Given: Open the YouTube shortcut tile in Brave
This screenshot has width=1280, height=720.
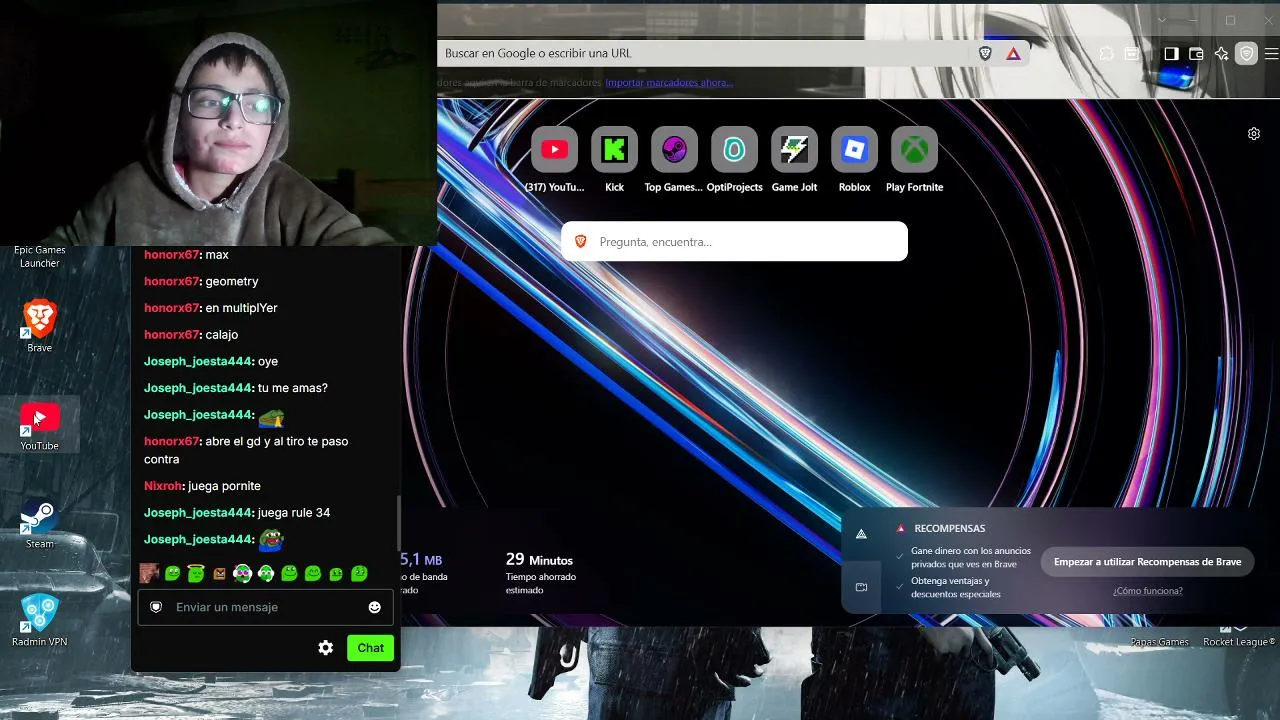Looking at the screenshot, I should [x=554, y=150].
